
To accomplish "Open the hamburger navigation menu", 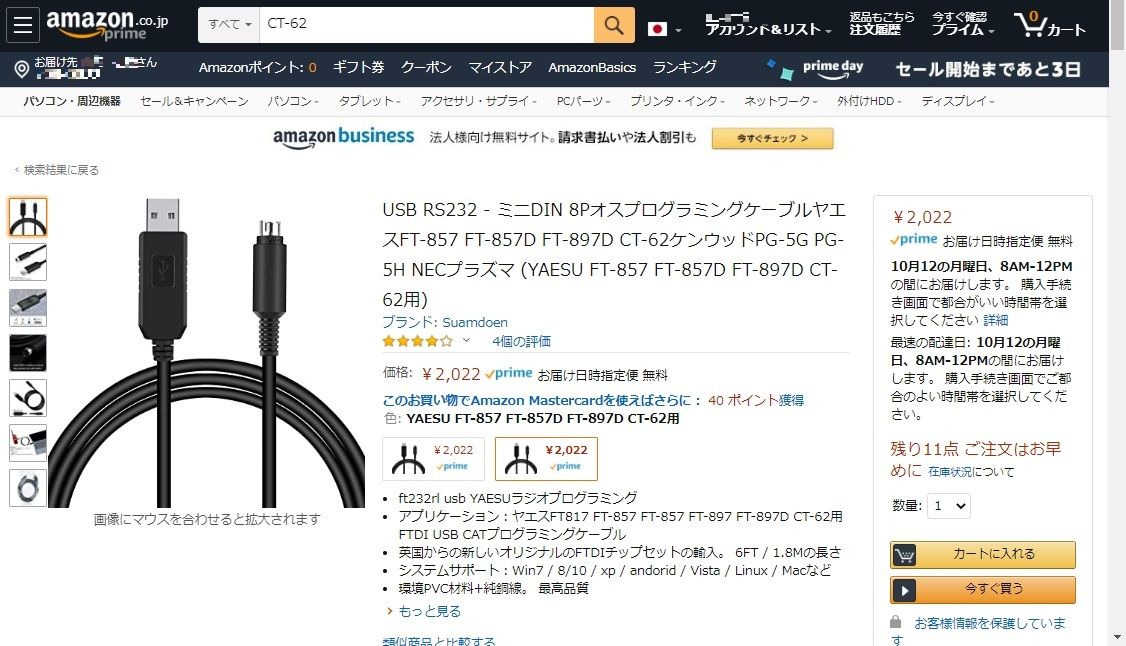I will click(x=22, y=25).
